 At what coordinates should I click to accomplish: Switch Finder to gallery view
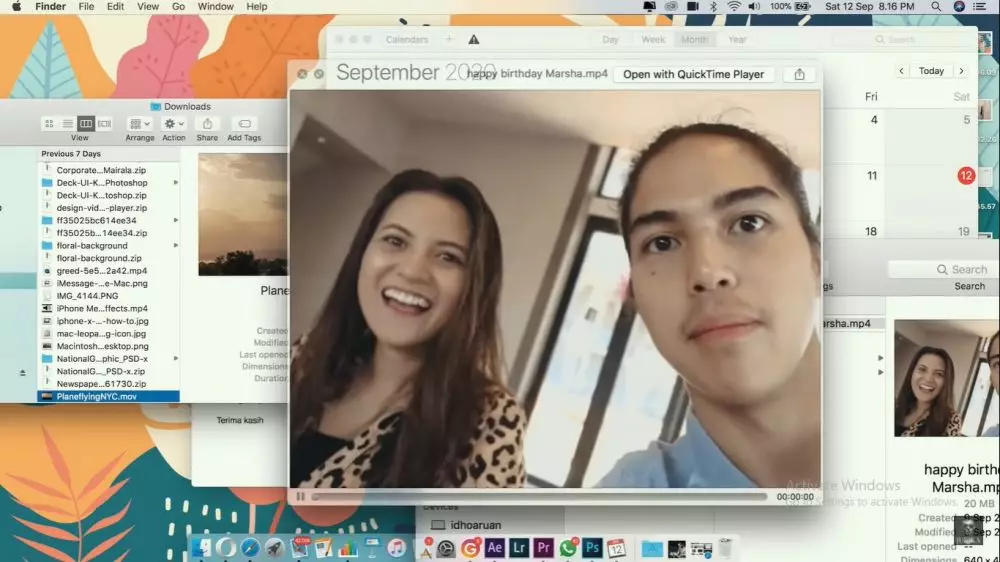point(104,124)
